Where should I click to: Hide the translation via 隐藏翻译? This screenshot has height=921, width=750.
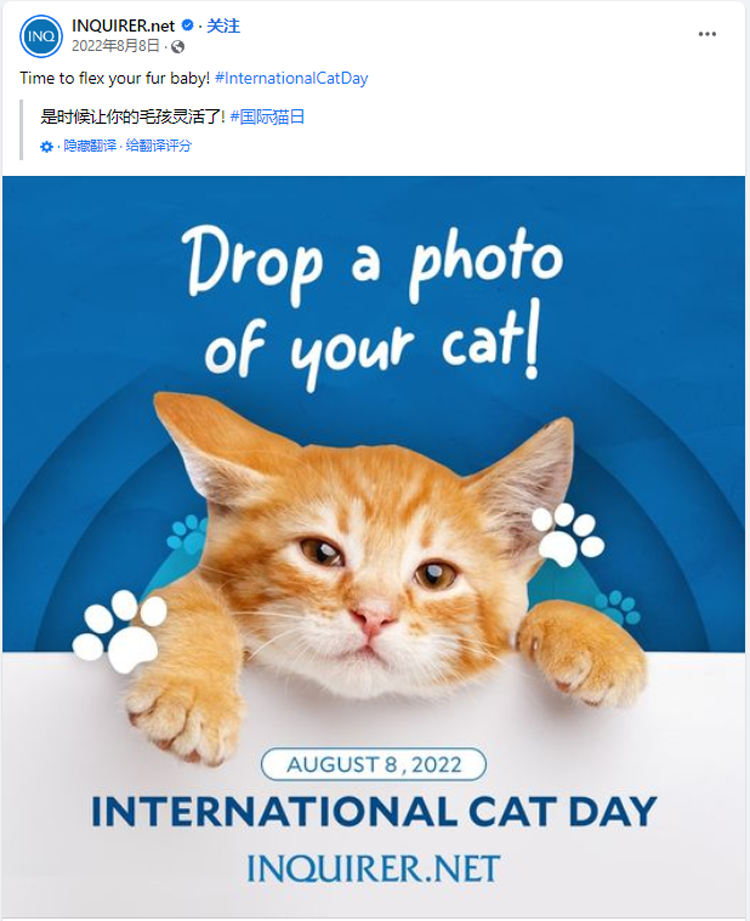90,146
